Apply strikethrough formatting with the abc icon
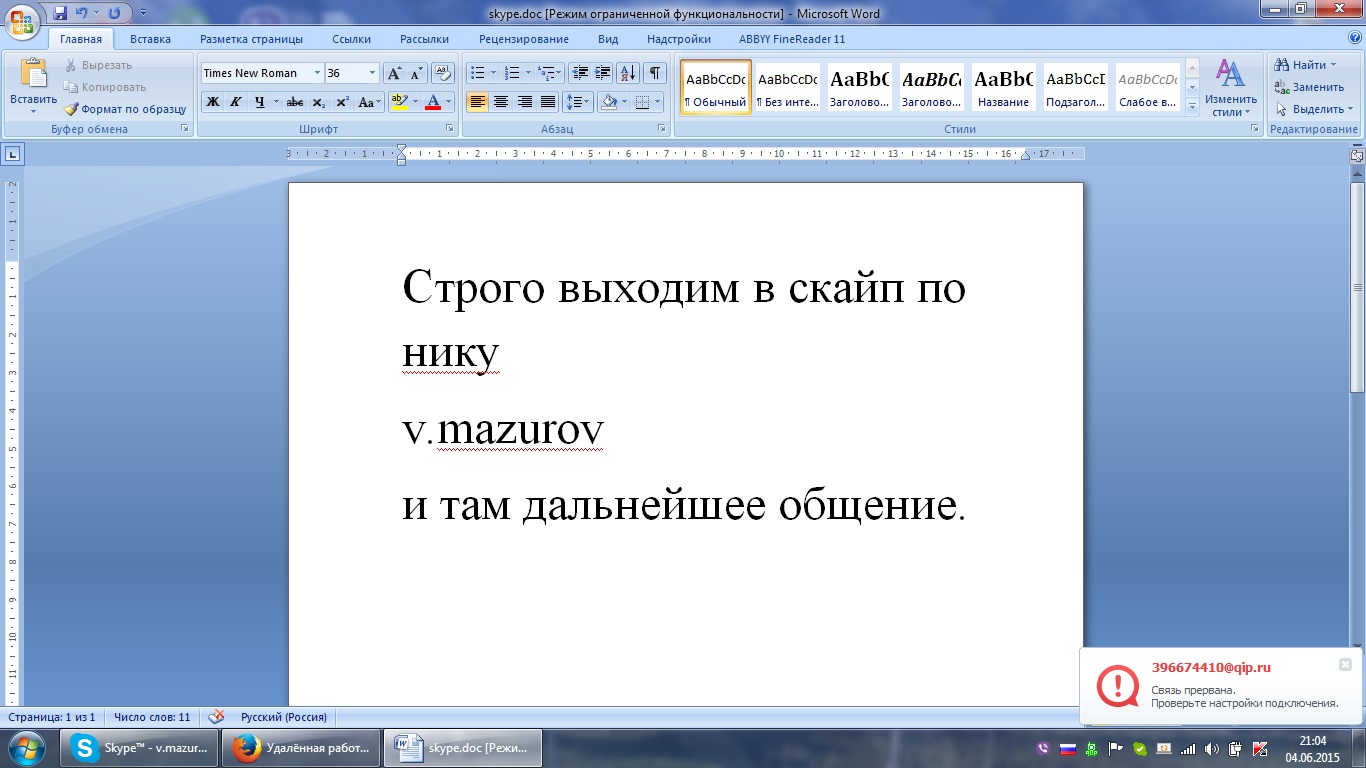Screen dimensions: 1366x768 point(294,102)
